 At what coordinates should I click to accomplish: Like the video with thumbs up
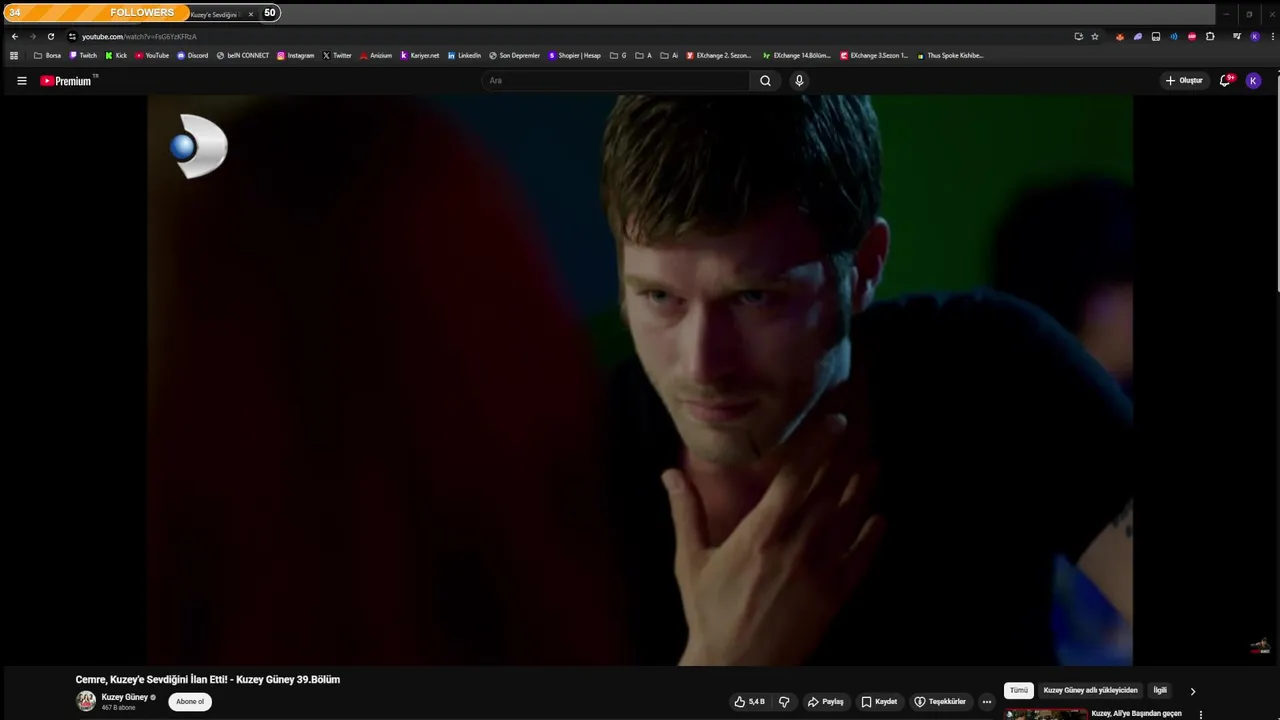750,702
